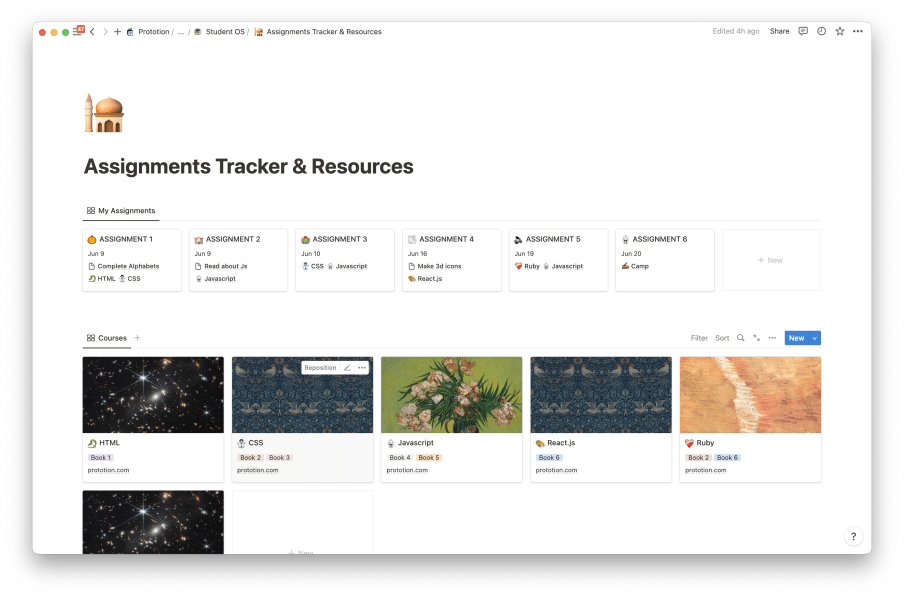Open Courses view options three dots
The image size is (904, 597).
(x=772, y=338)
